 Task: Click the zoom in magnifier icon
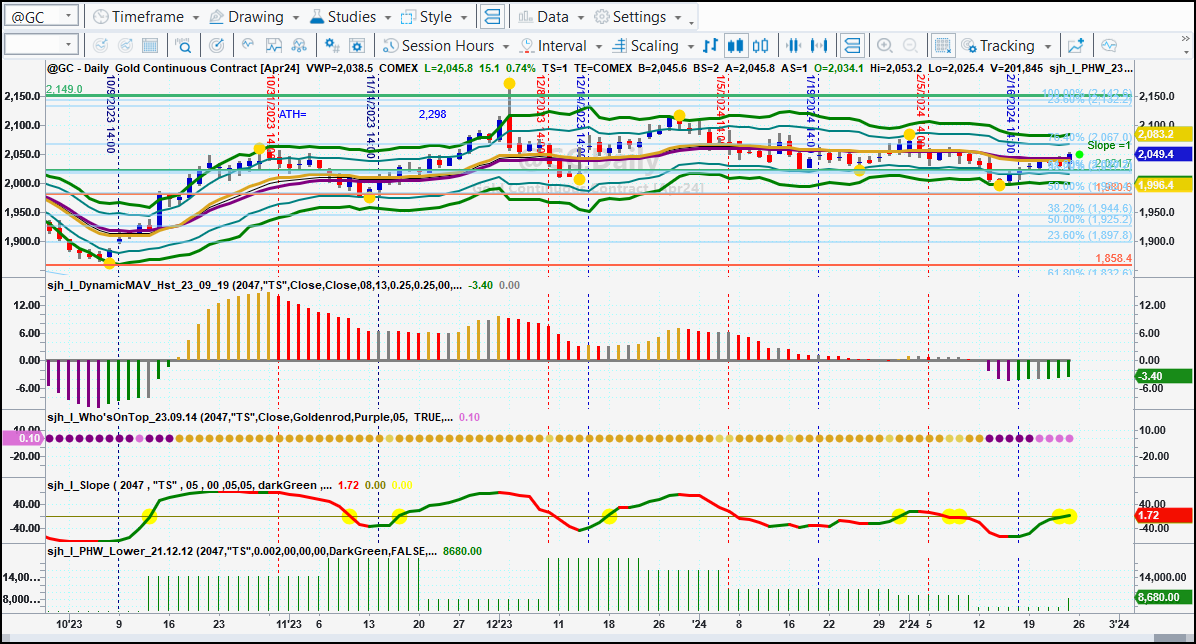[885, 46]
